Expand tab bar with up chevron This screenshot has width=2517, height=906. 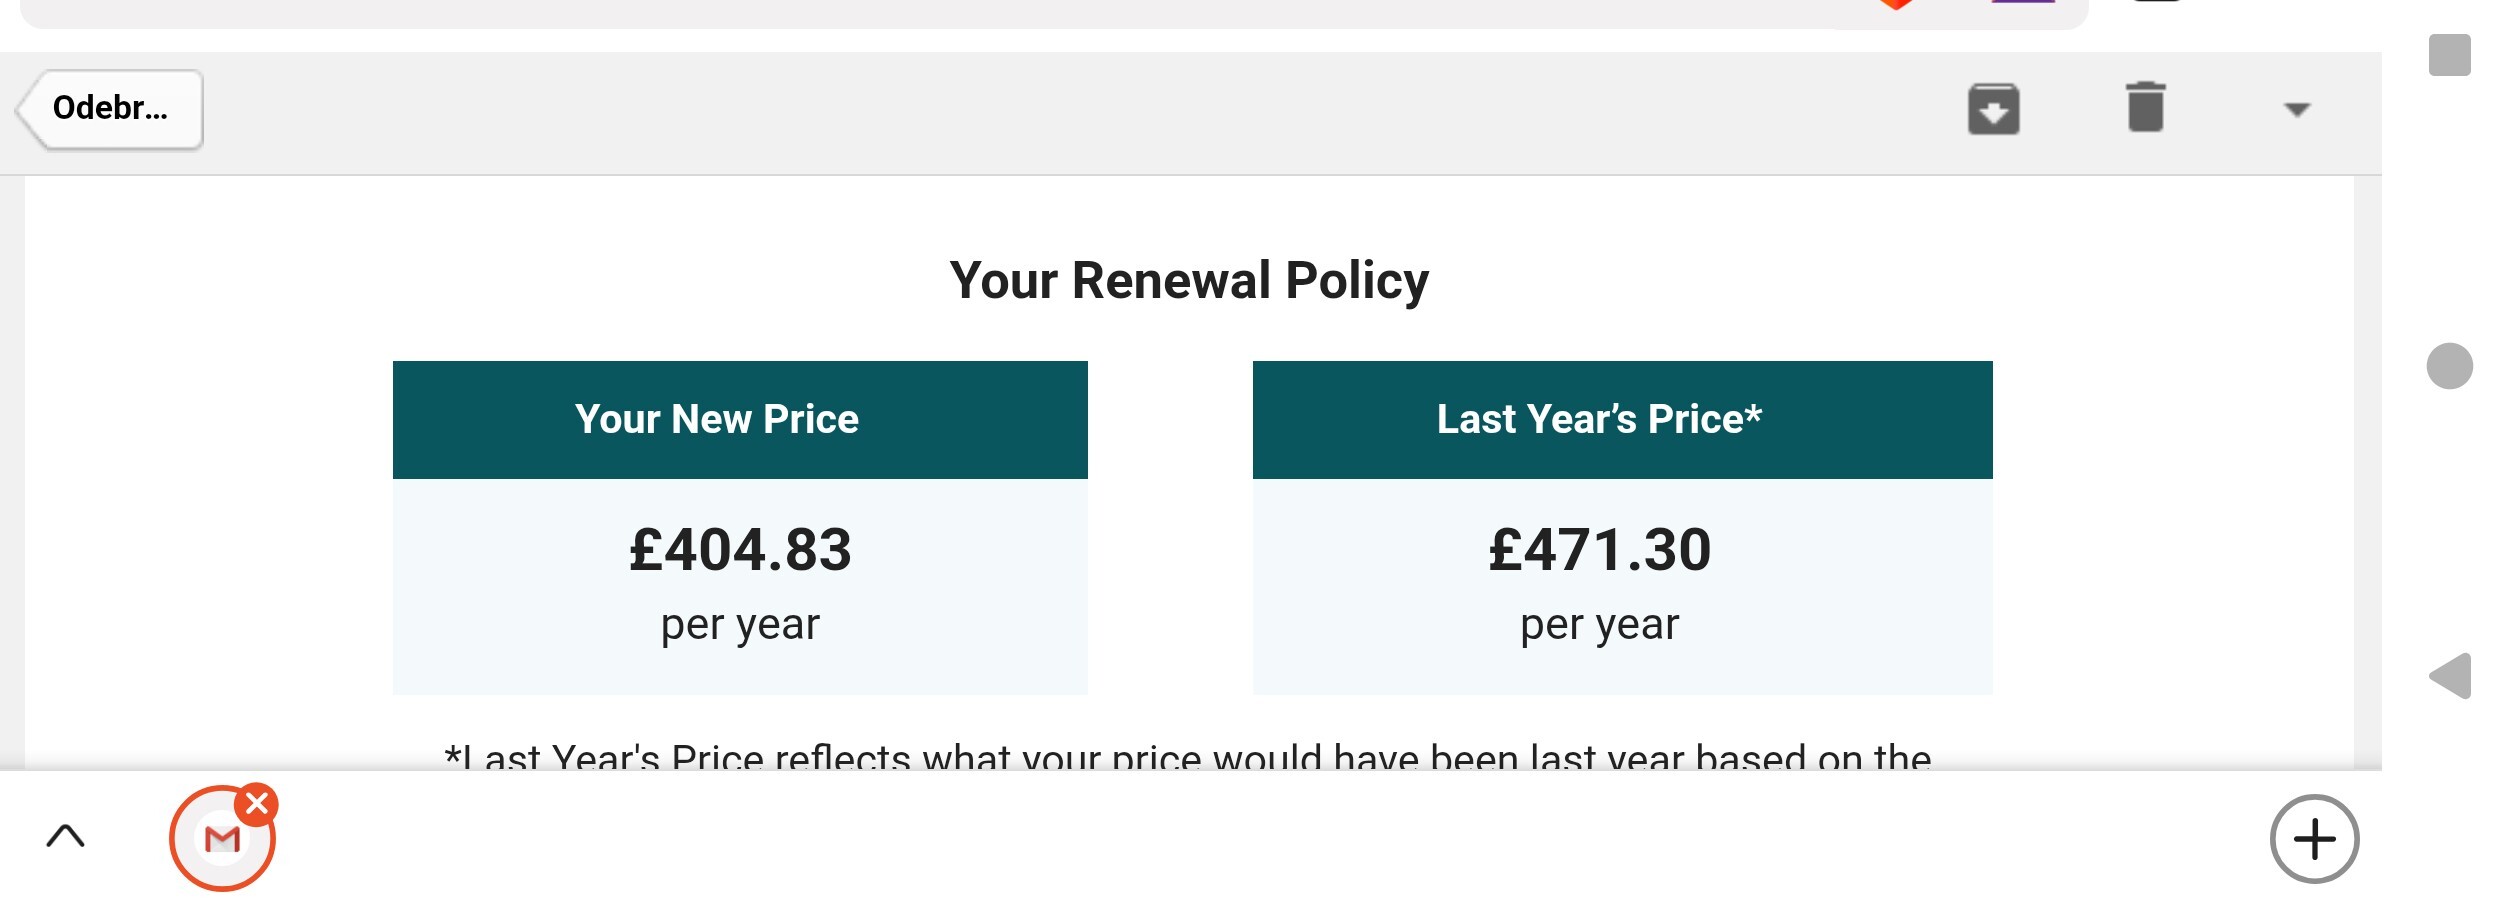pos(66,836)
